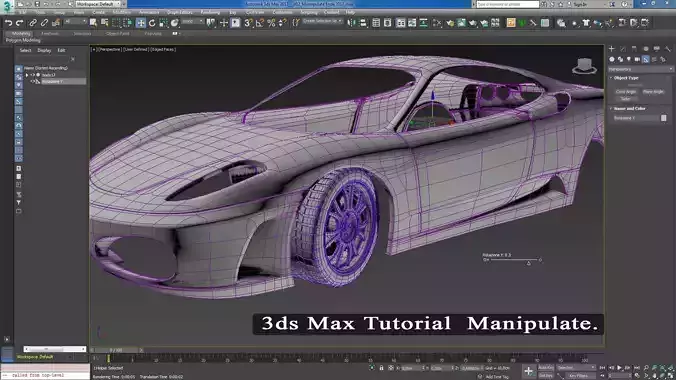Image resolution: width=676 pixels, height=380 pixels.
Task: Activate the Select and Link tool
Action: [x=33, y=23]
